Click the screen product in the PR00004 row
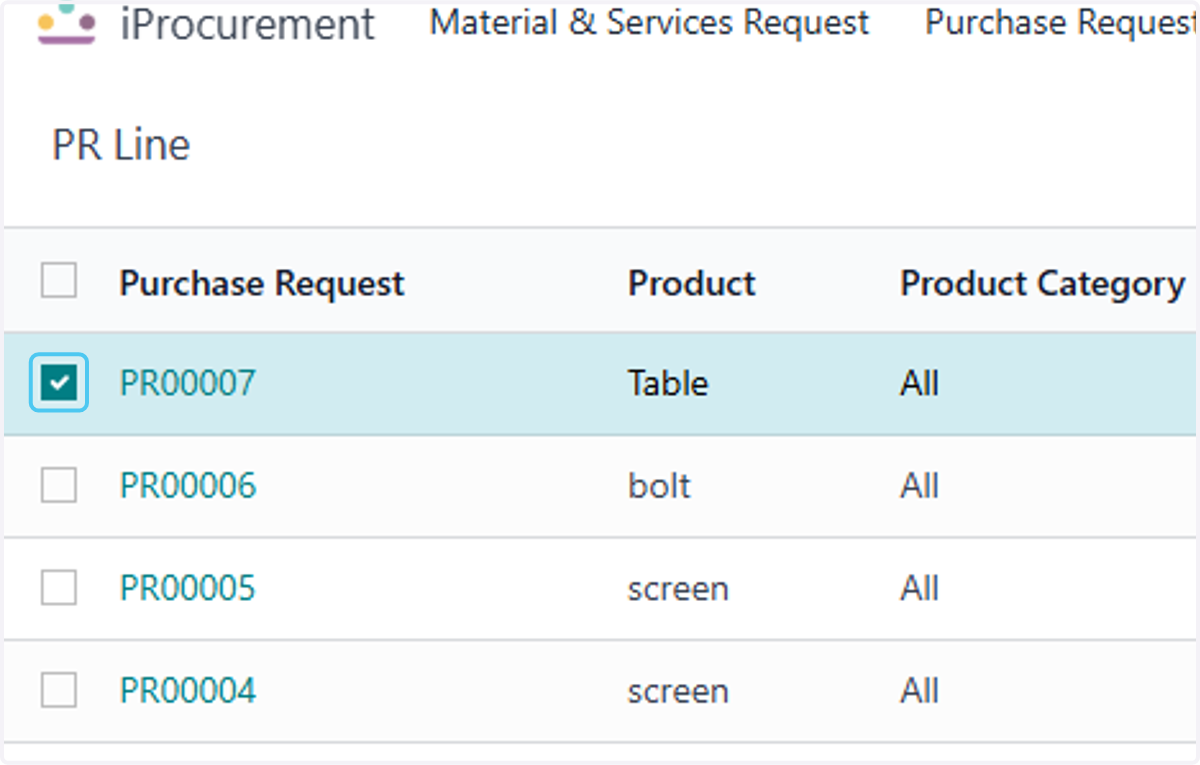This screenshot has height=765, width=1200. [x=678, y=692]
